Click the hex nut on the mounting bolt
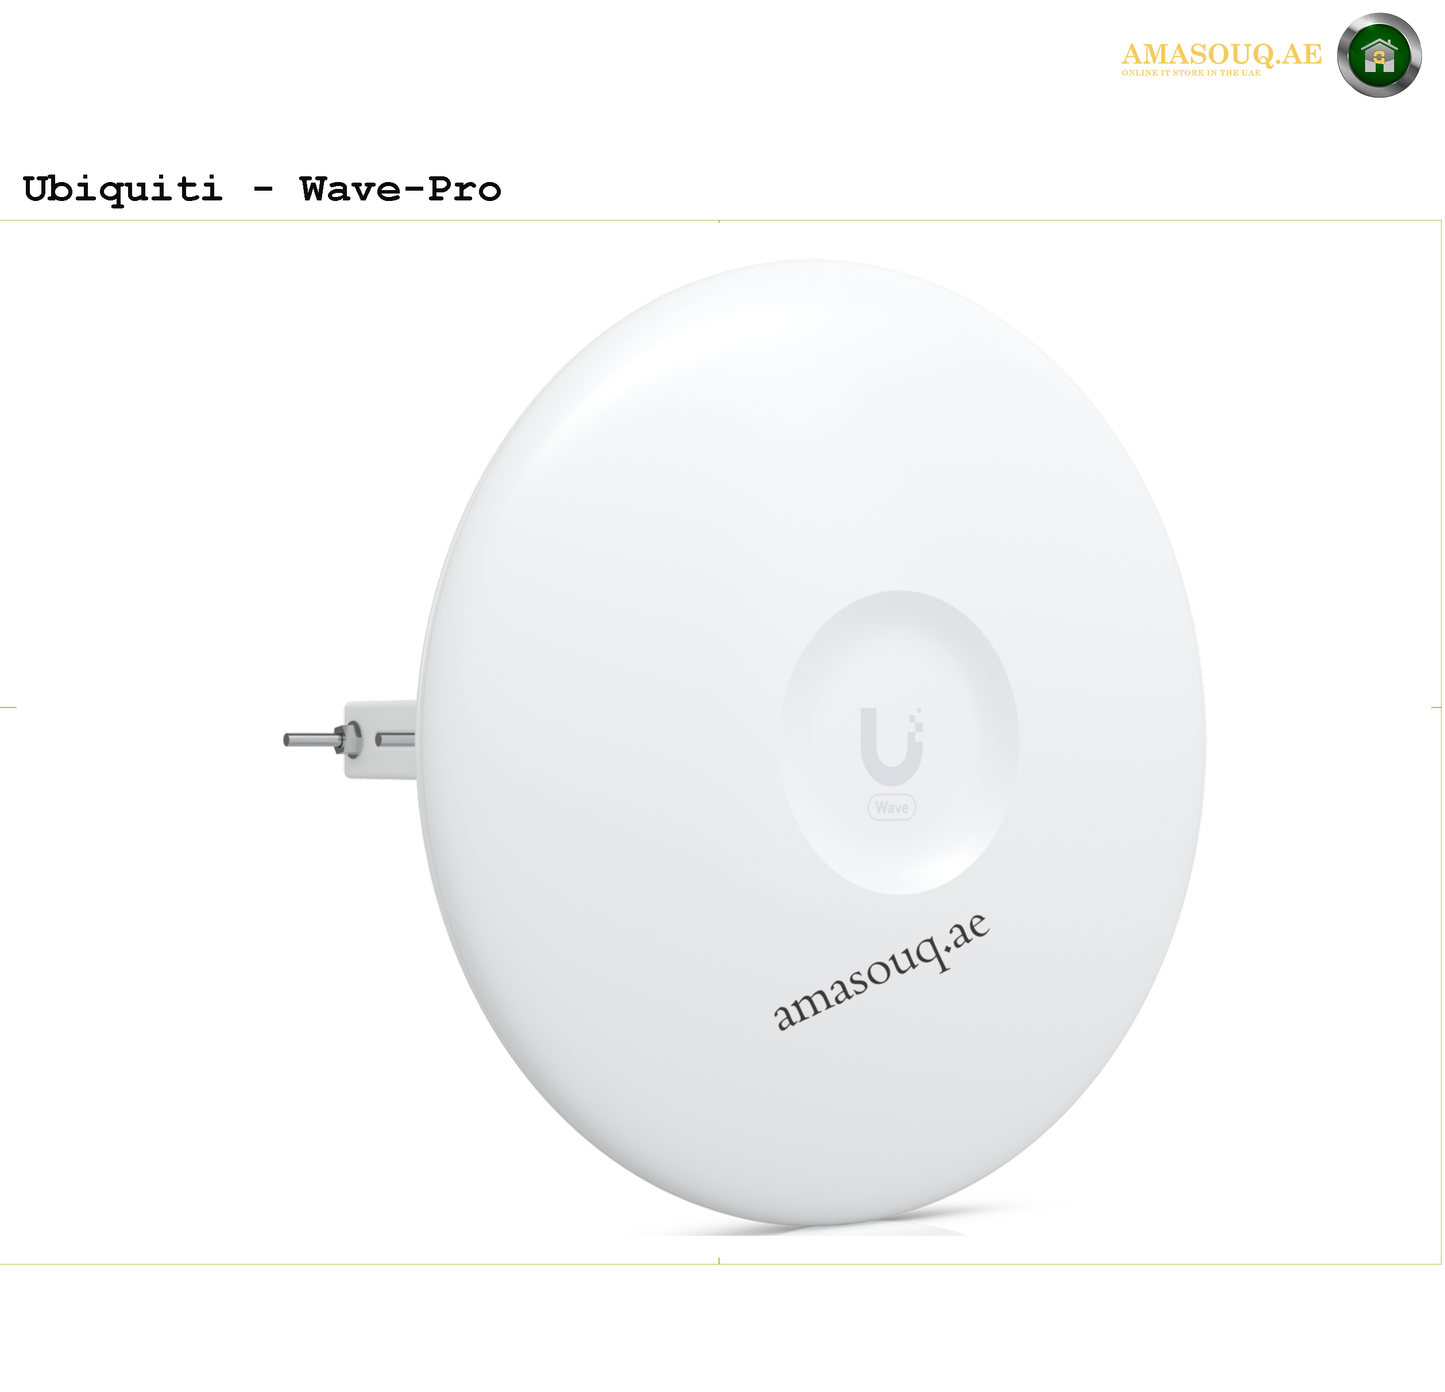This screenshot has width=1445, height=1392. [350, 740]
